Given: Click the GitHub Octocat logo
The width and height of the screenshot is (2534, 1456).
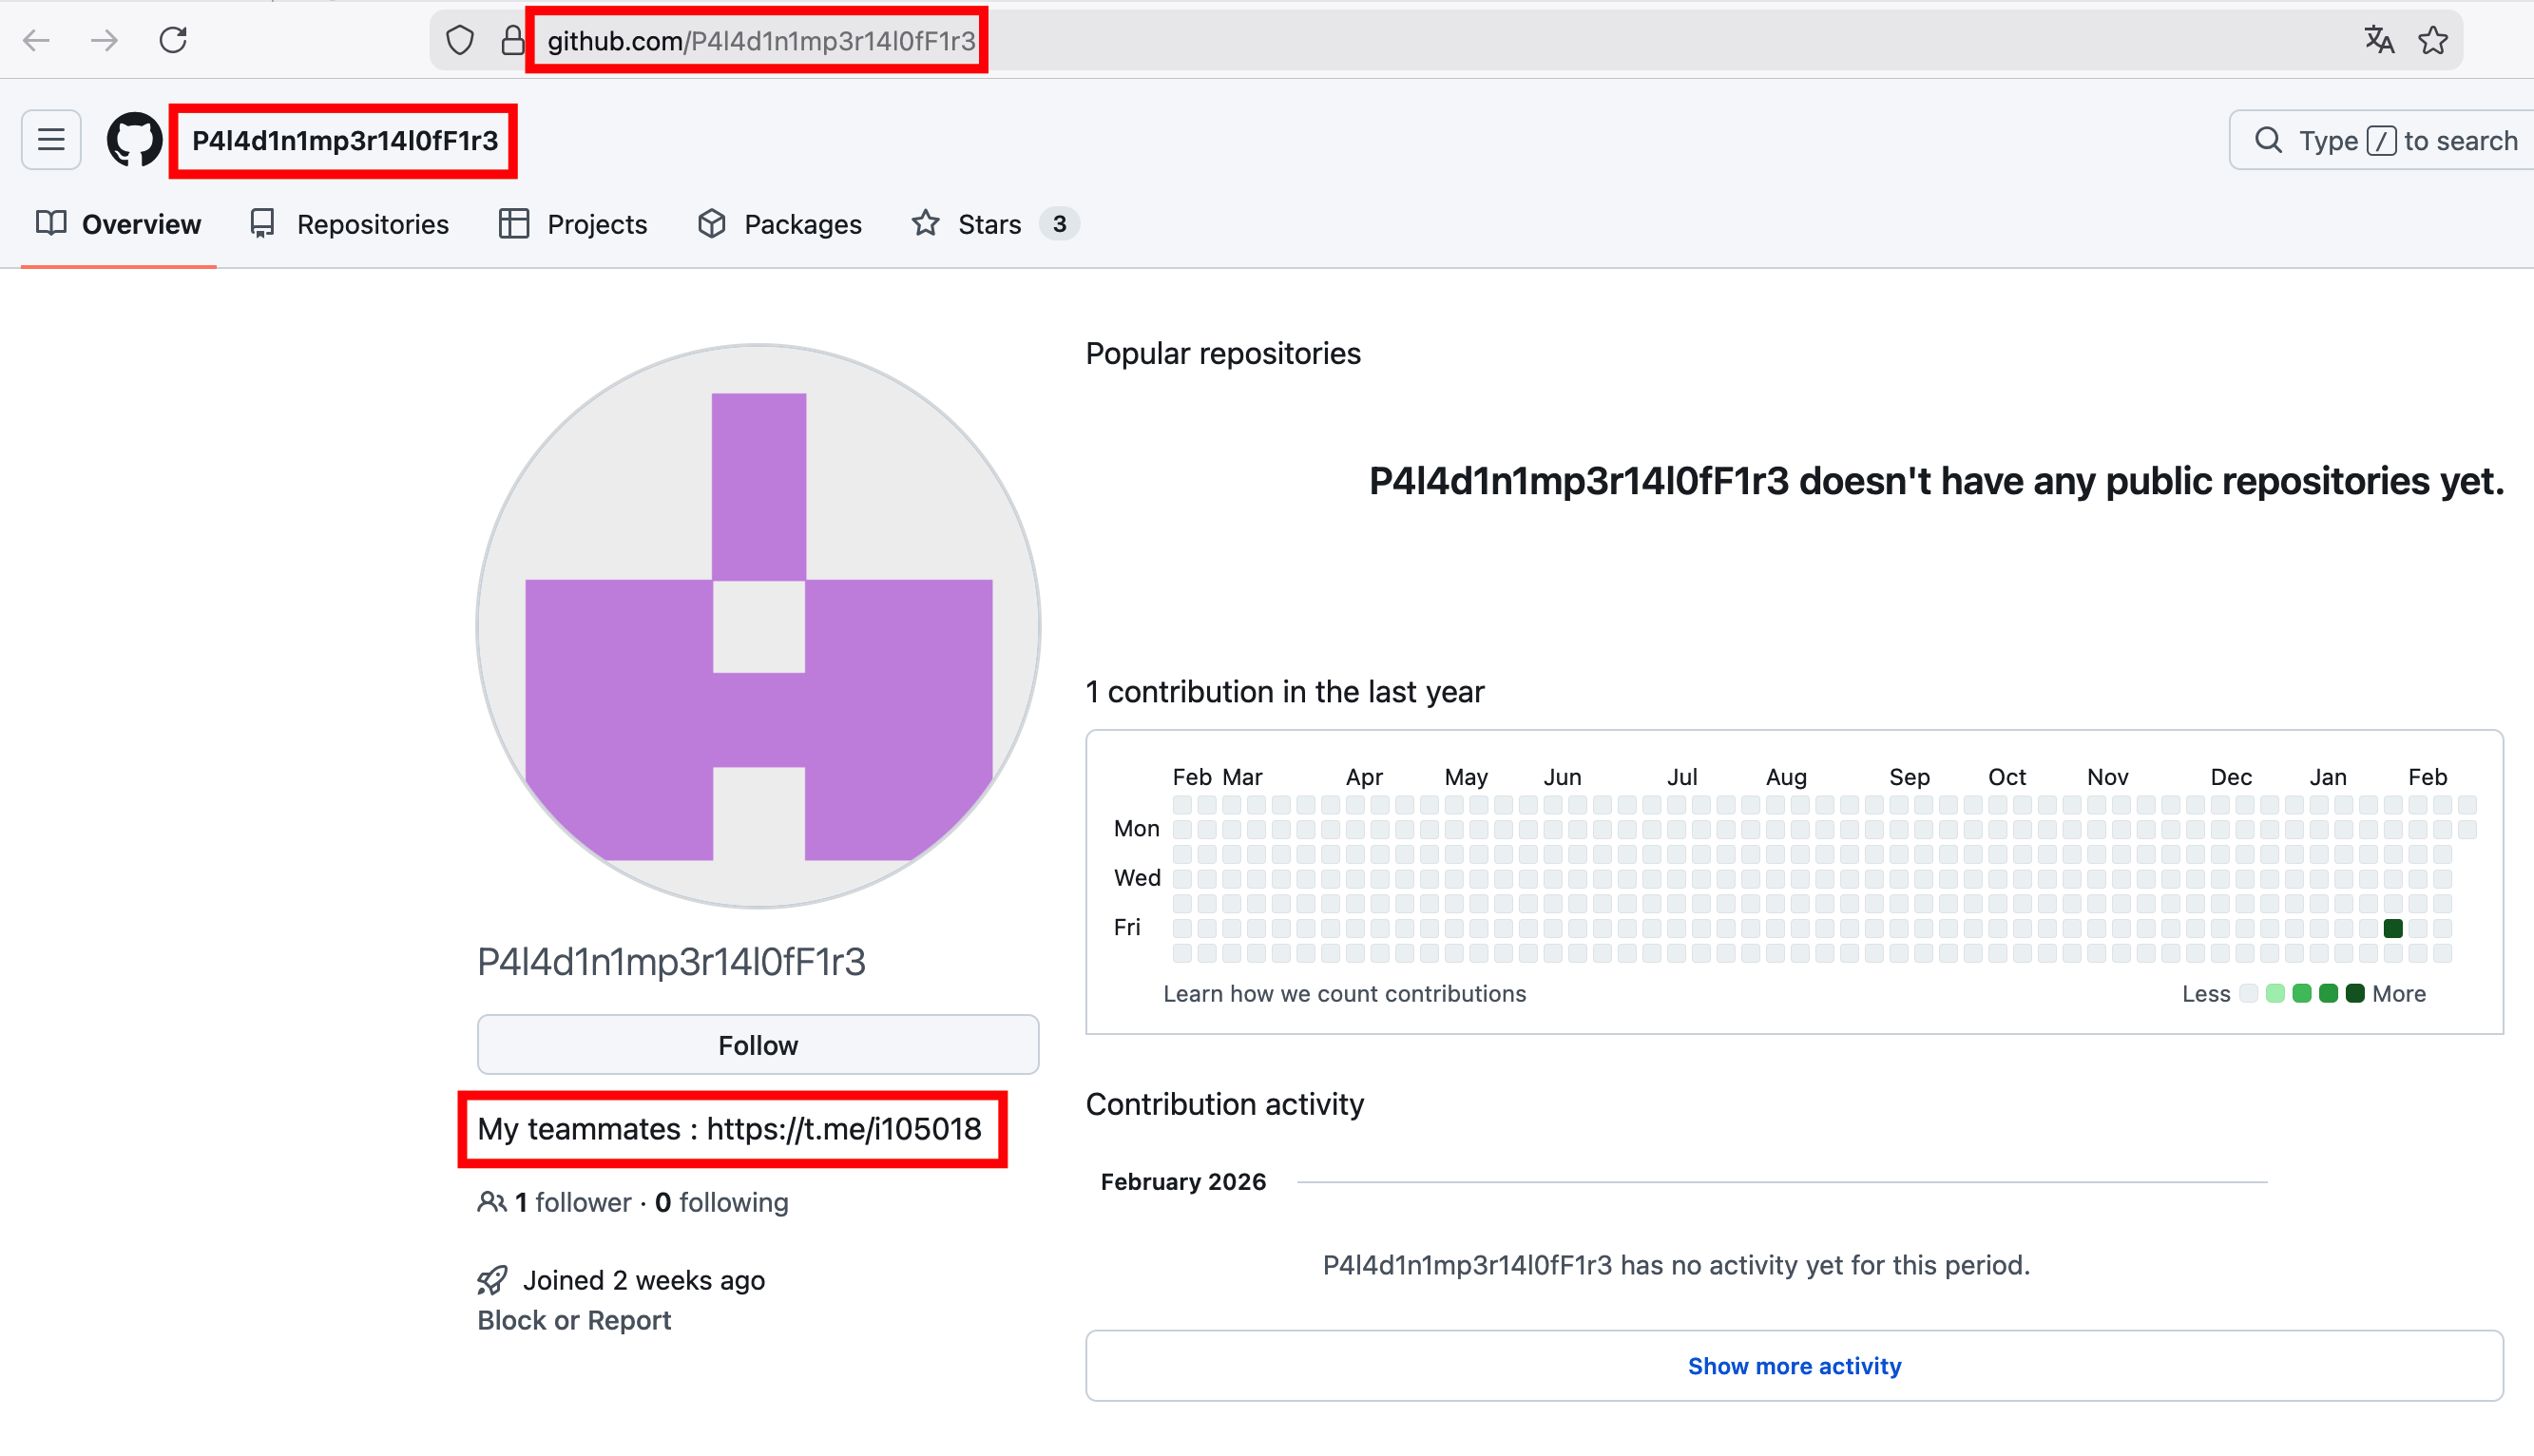Looking at the screenshot, I should click(x=133, y=139).
